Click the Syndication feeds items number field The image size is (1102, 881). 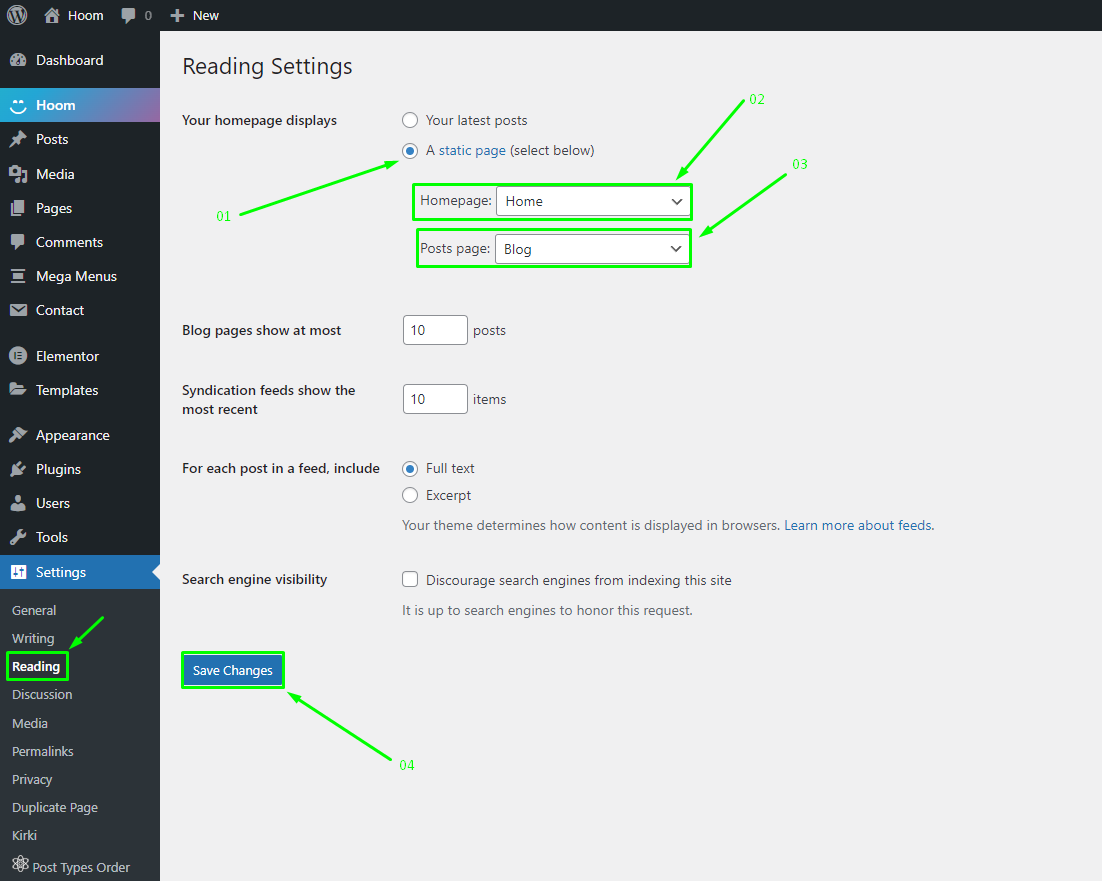pos(435,399)
